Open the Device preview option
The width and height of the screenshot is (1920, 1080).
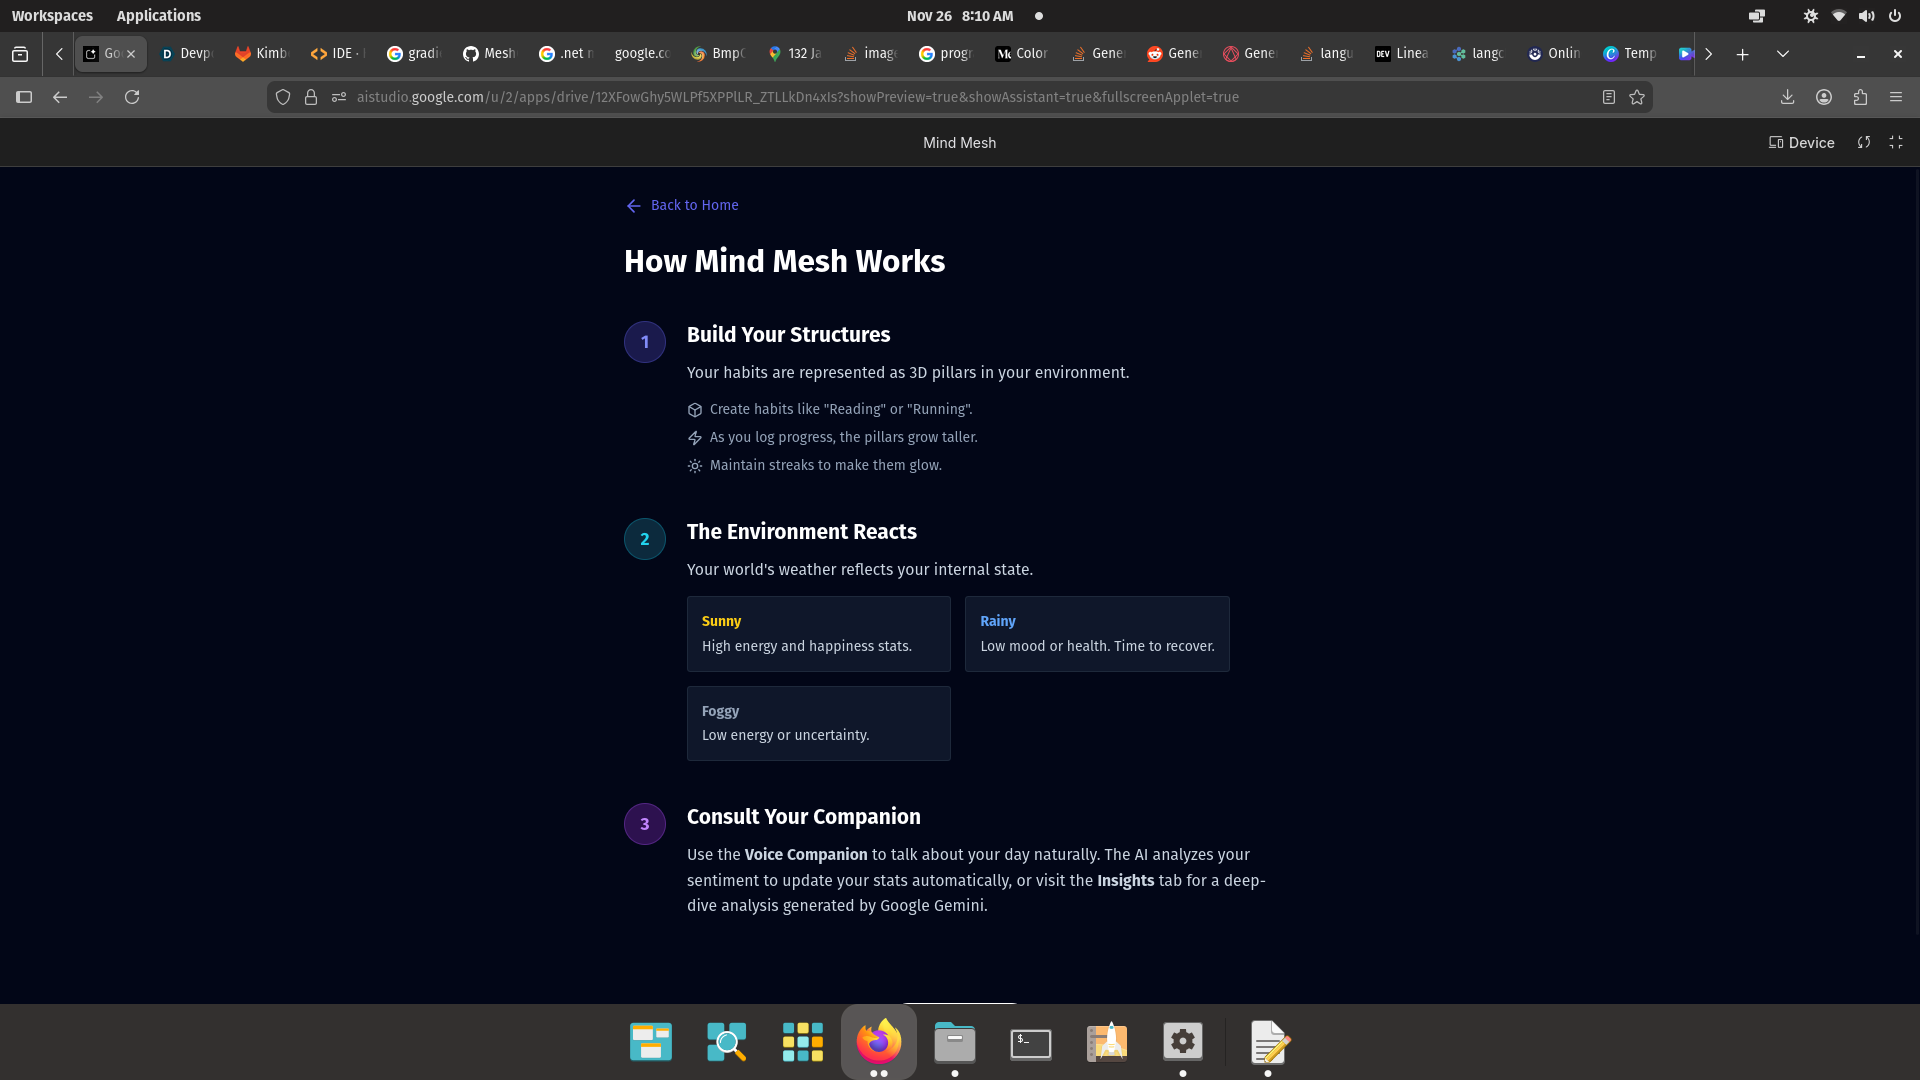point(1801,143)
